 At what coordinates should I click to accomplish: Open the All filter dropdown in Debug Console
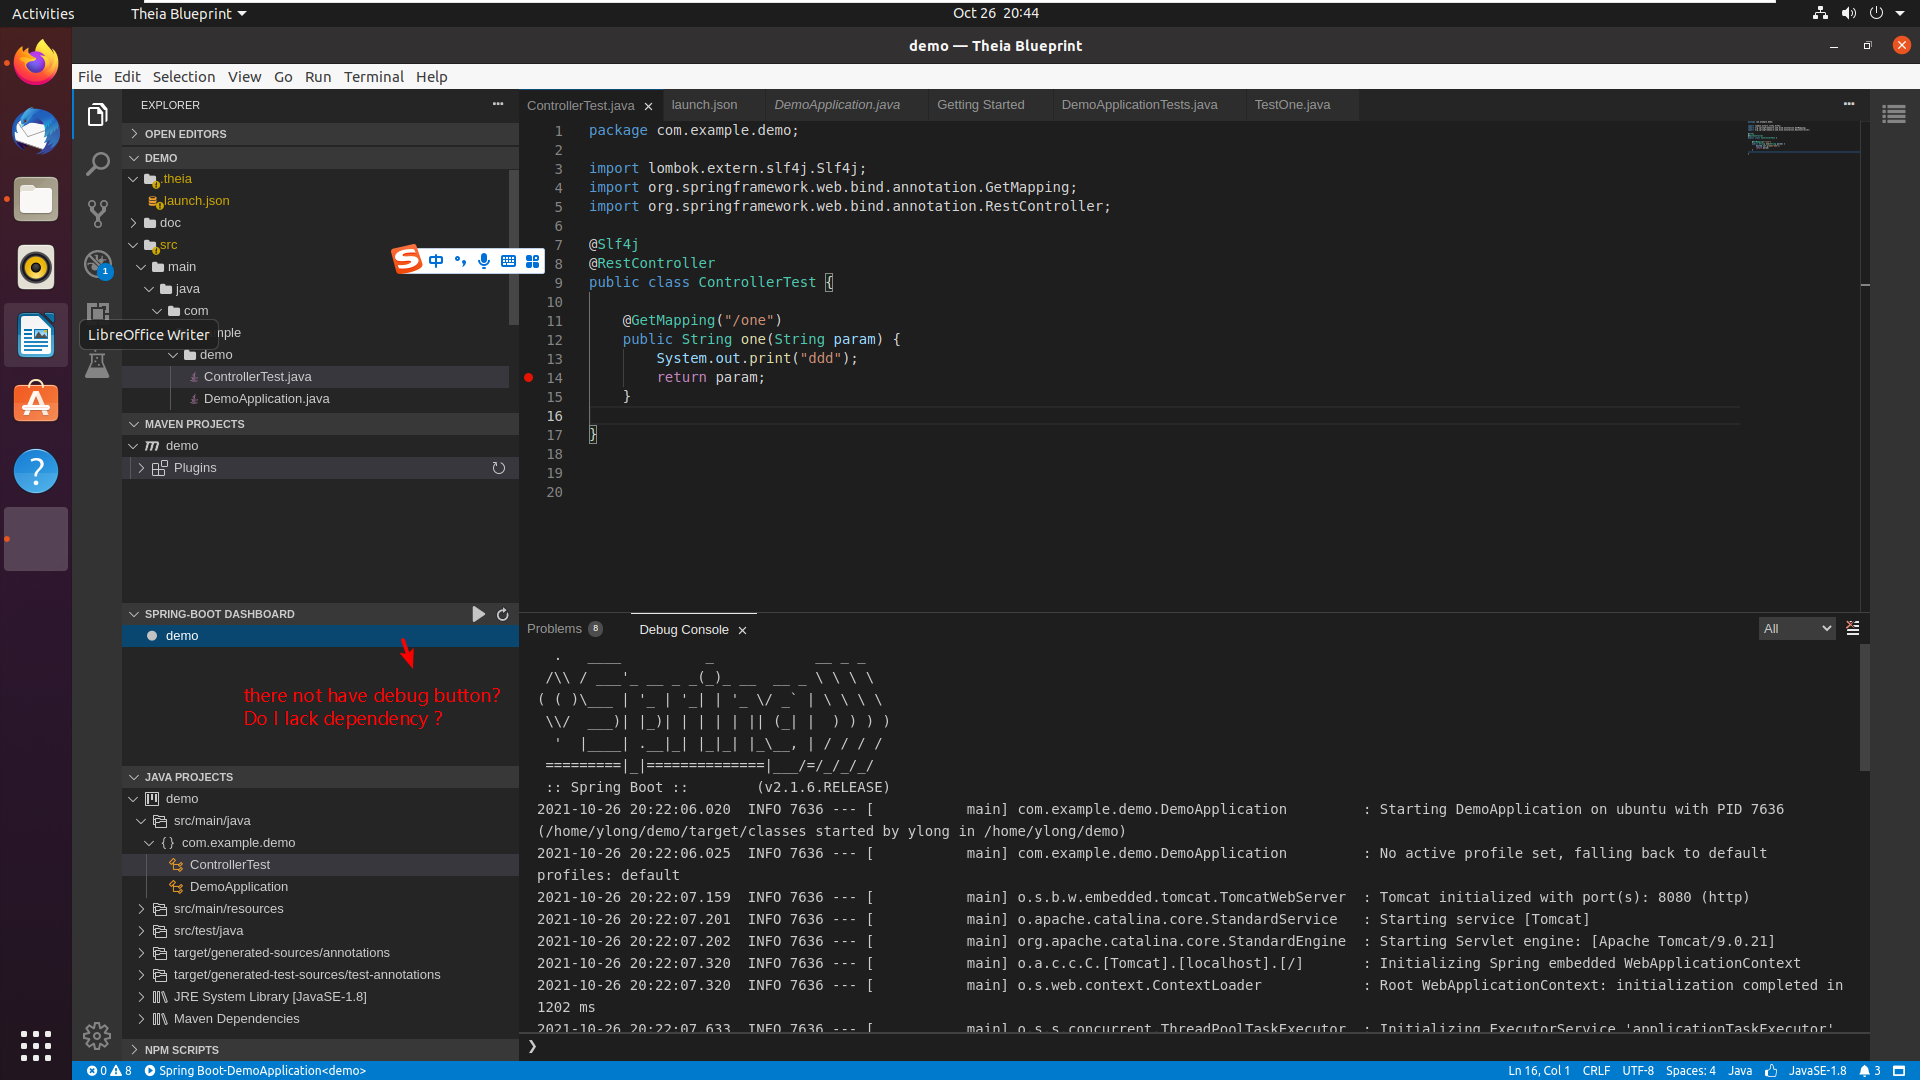point(1796,628)
